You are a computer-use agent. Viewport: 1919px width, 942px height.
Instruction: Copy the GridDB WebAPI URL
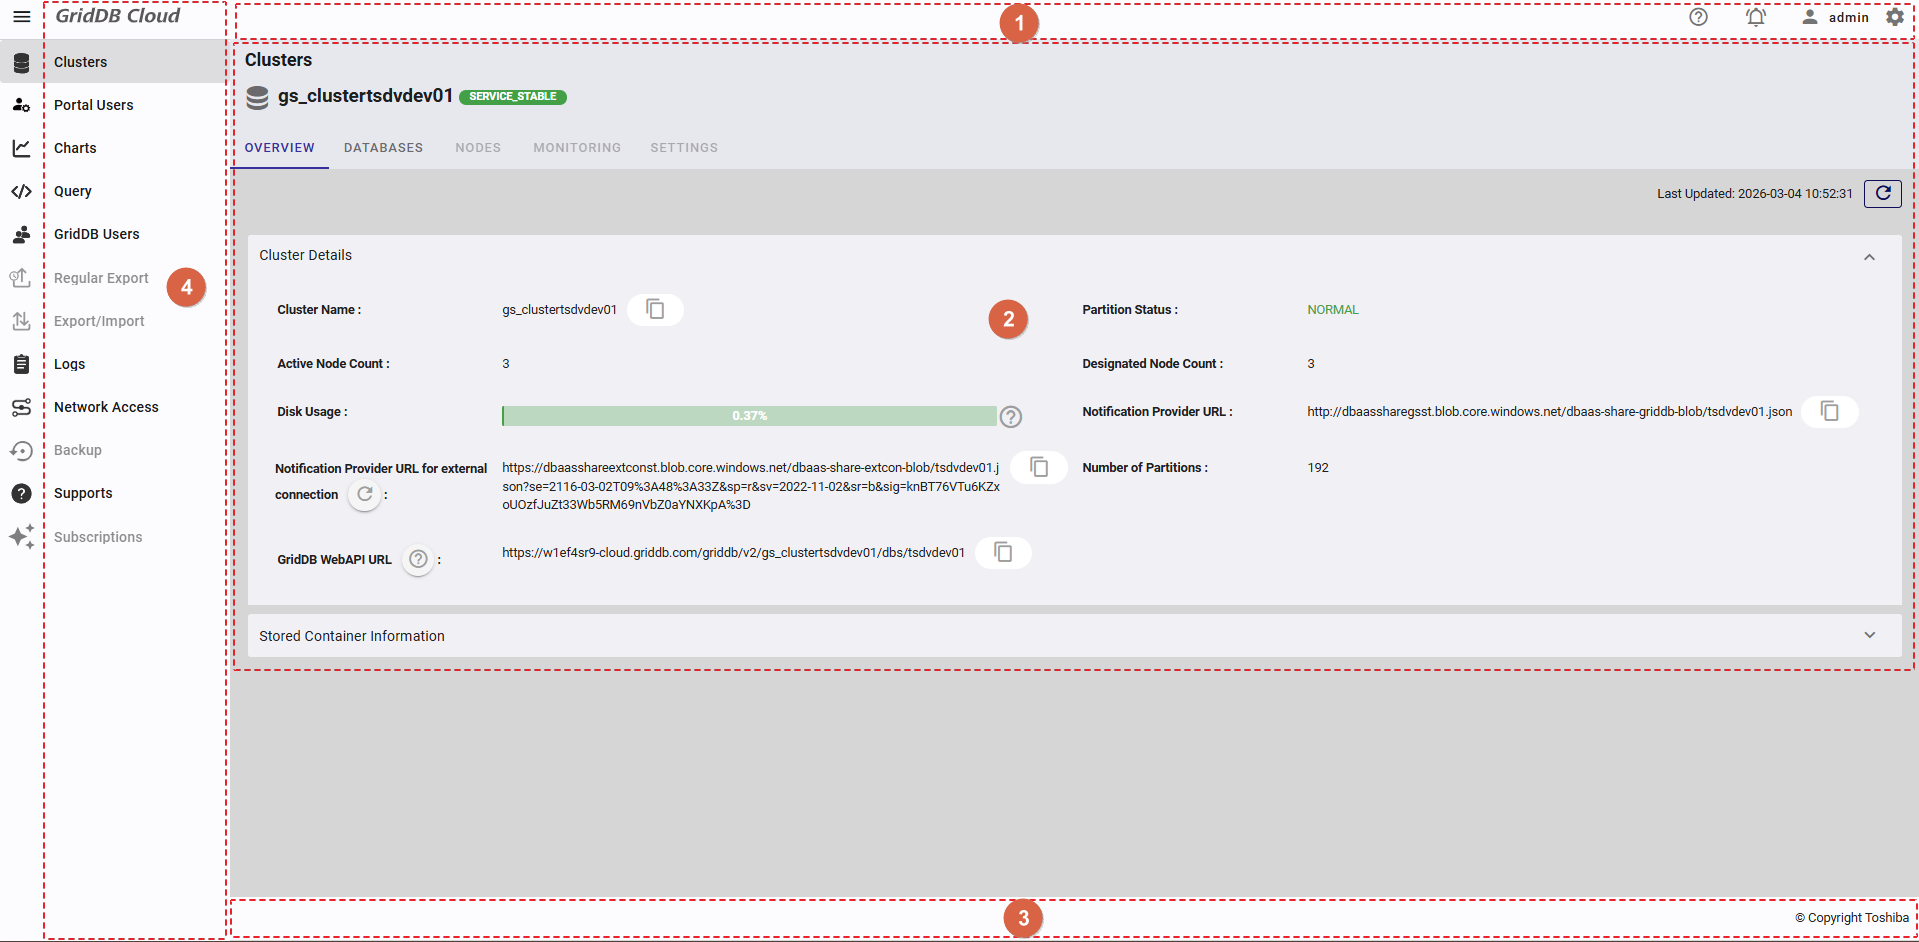(x=1003, y=553)
